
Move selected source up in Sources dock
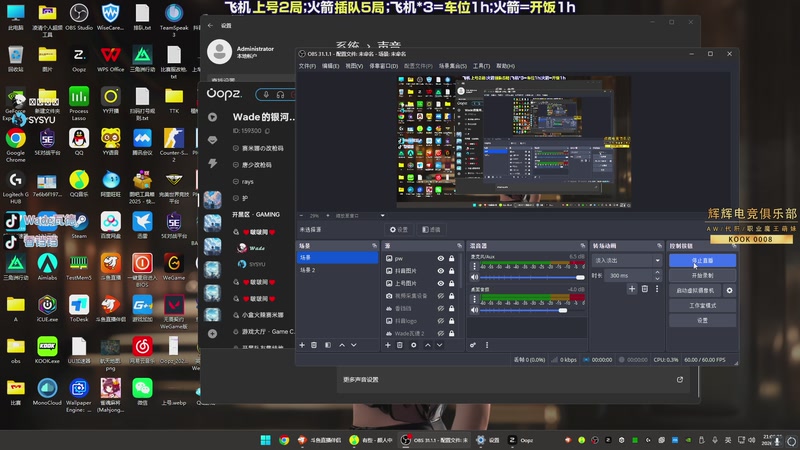[x=428, y=345]
